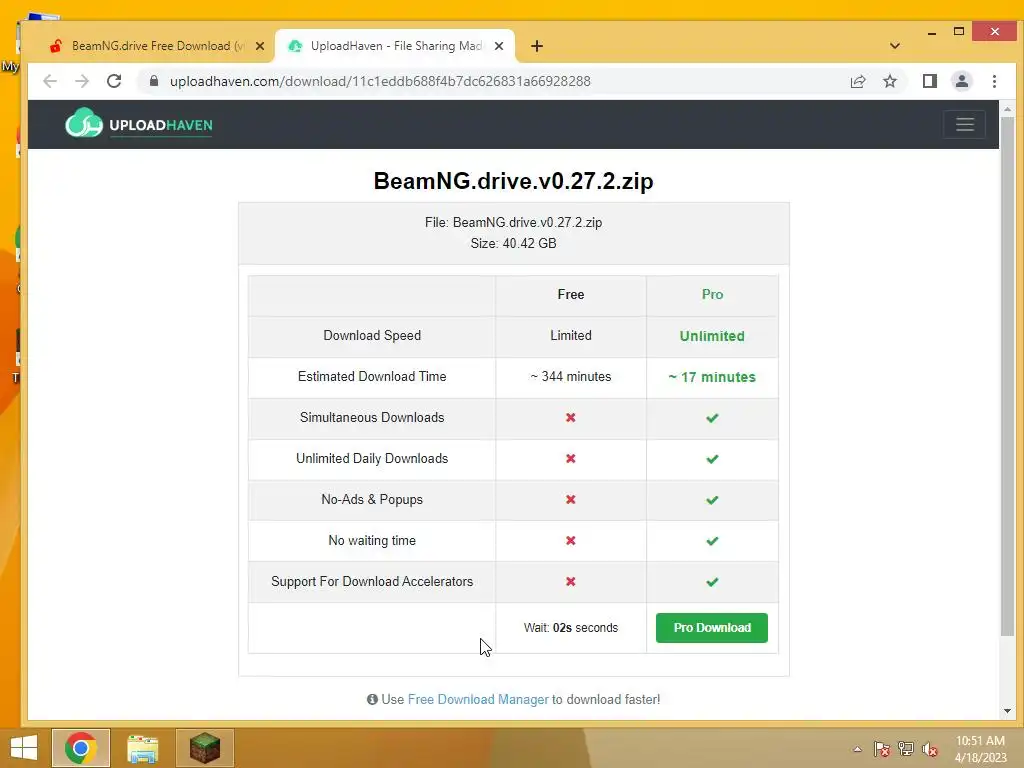
Task: Close the UploadHaven tab
Action: point(499,46)
